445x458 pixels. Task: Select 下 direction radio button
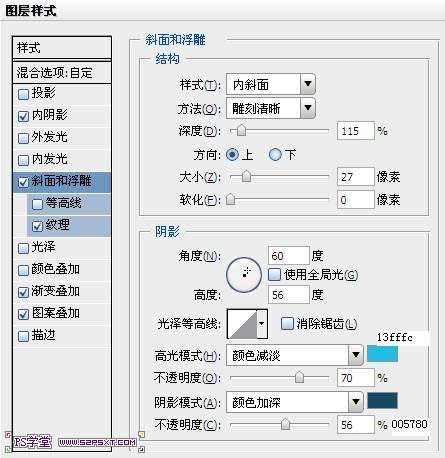[x=275, y=155]
